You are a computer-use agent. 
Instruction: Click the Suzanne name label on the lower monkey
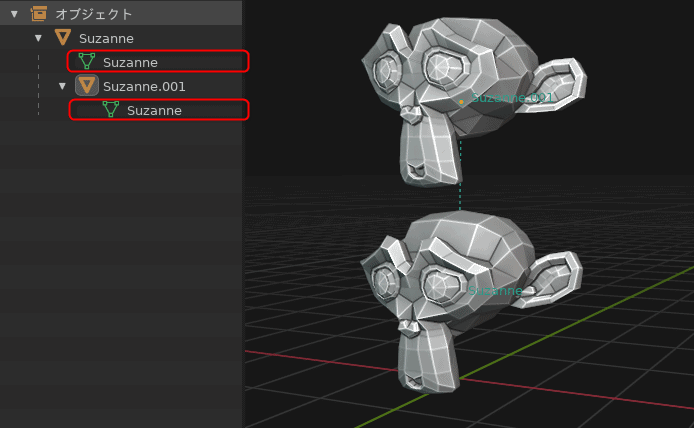pyautogui.click(x=495, y=291)
